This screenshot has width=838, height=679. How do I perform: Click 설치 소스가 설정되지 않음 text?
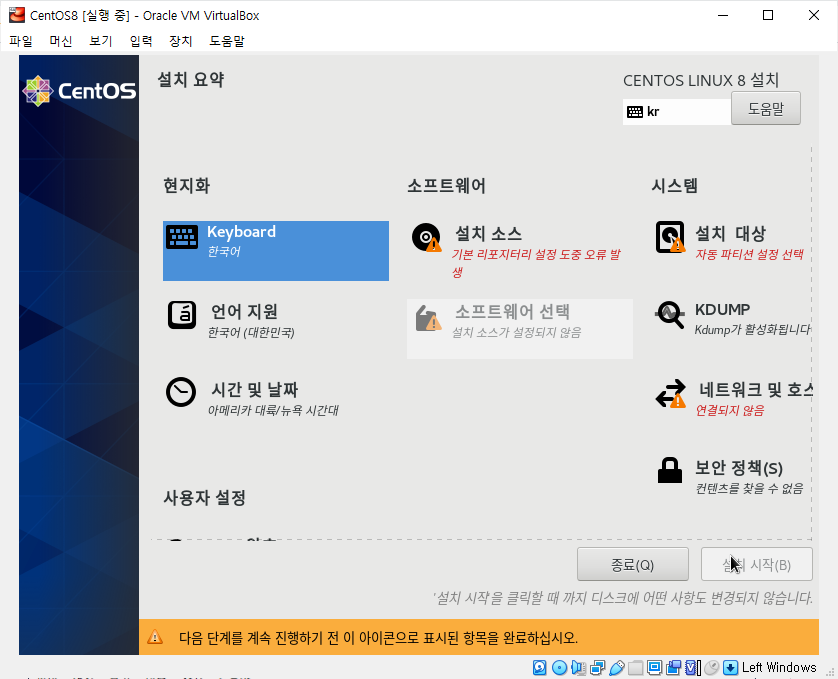coord(516,333)
